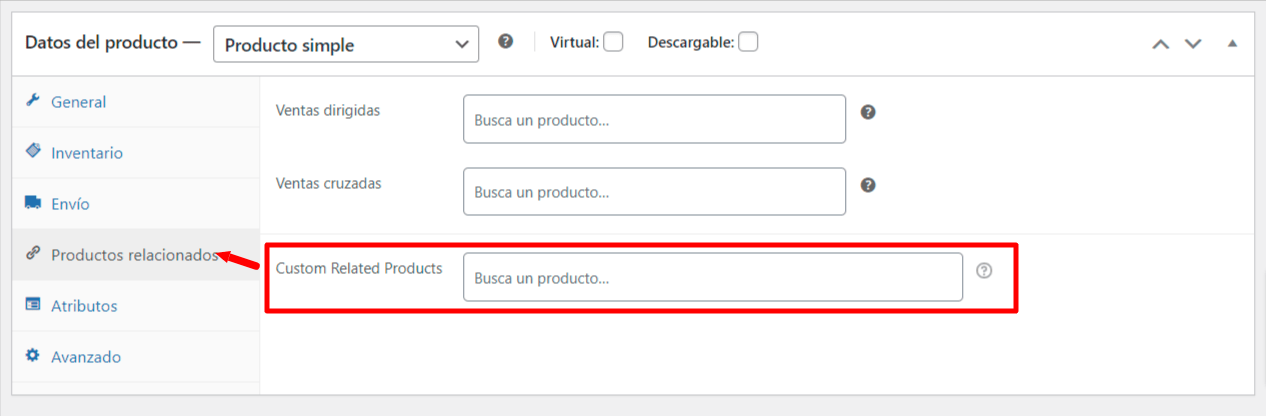Click the Inventario tag icon
This screenshot has width=1266, height=416.
[x=32, y=151]
